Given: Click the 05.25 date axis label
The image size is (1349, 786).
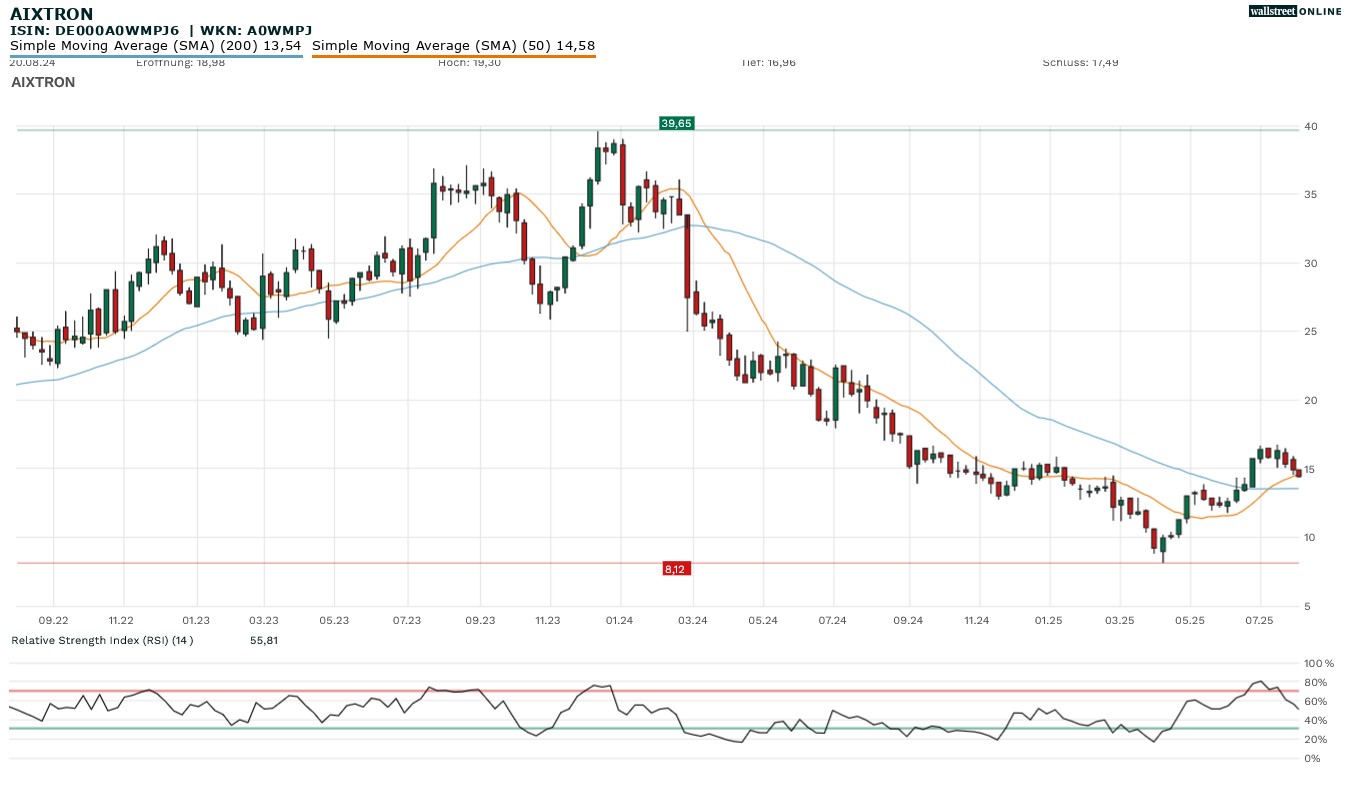Looking at the screenshot, I should coord(1189,621).
